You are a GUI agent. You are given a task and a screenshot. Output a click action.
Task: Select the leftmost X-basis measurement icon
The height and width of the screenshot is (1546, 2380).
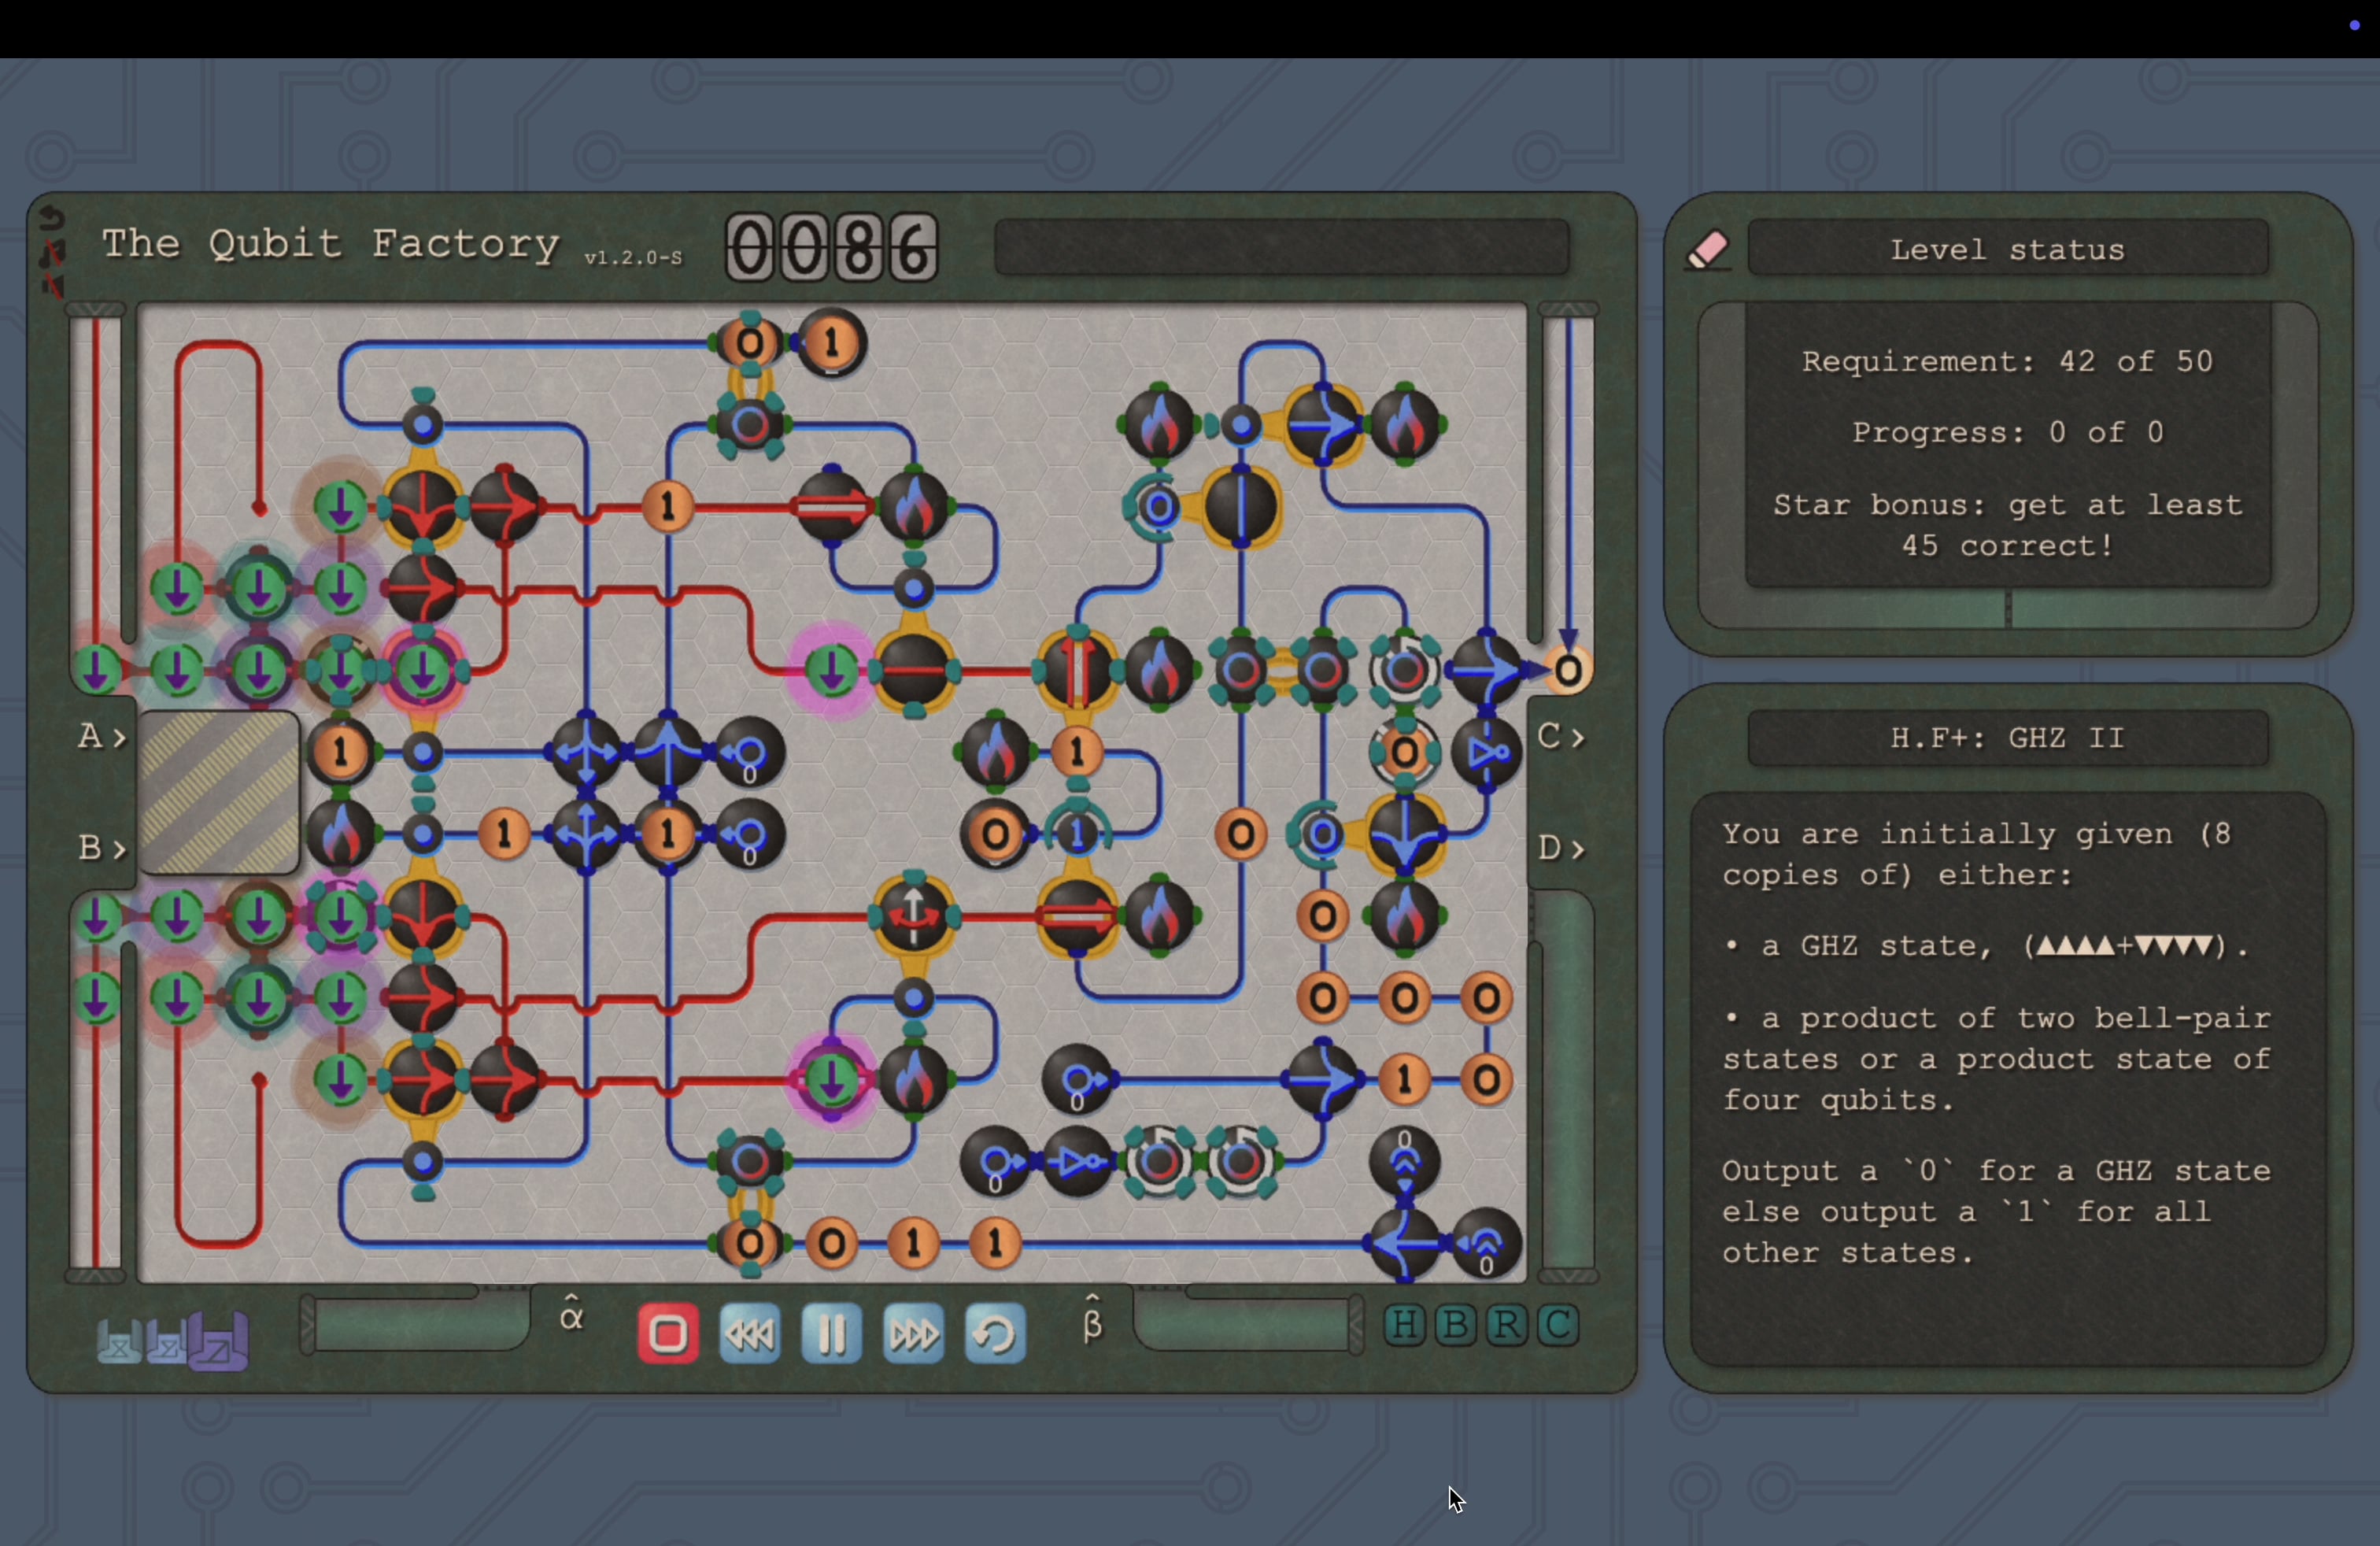pyautogui.click(x=118, y=1343)
